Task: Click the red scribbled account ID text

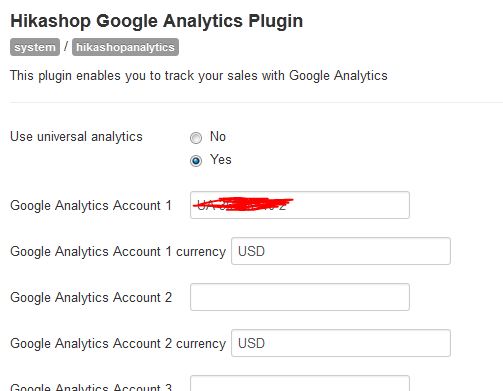Action: click(x=243, y=204)
